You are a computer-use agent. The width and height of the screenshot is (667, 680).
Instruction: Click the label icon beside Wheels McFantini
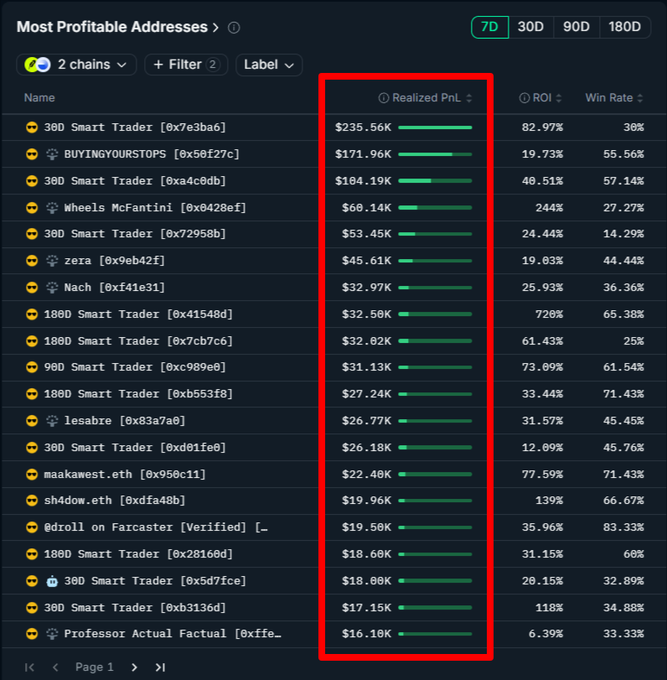click(52, 208)
